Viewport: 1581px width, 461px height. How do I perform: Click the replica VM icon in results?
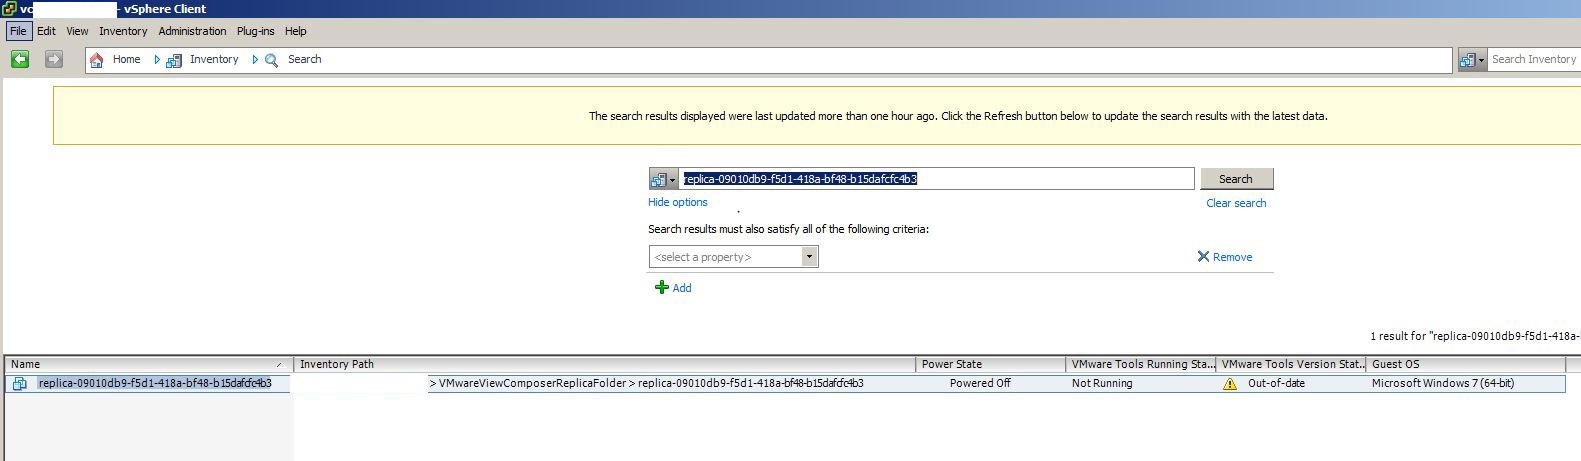click(x=20, y=383)
